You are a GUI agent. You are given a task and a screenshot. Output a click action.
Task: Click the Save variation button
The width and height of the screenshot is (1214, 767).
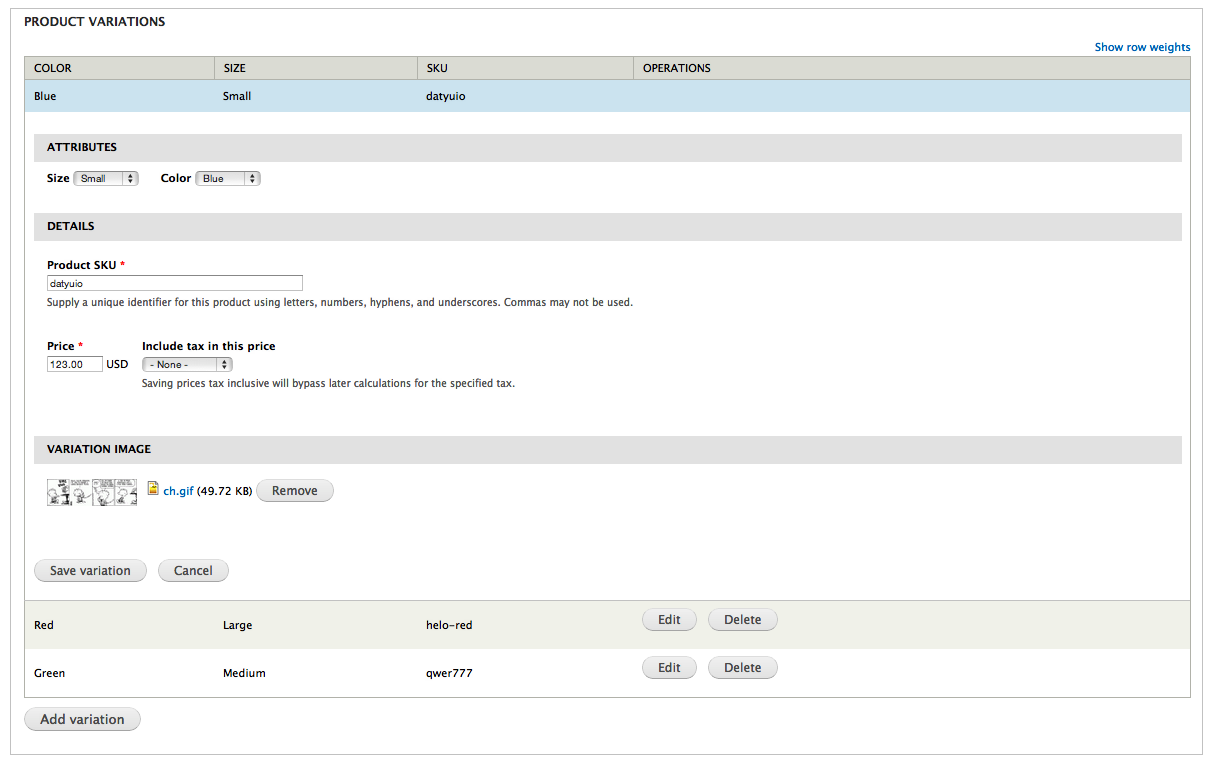click(90, 571)
